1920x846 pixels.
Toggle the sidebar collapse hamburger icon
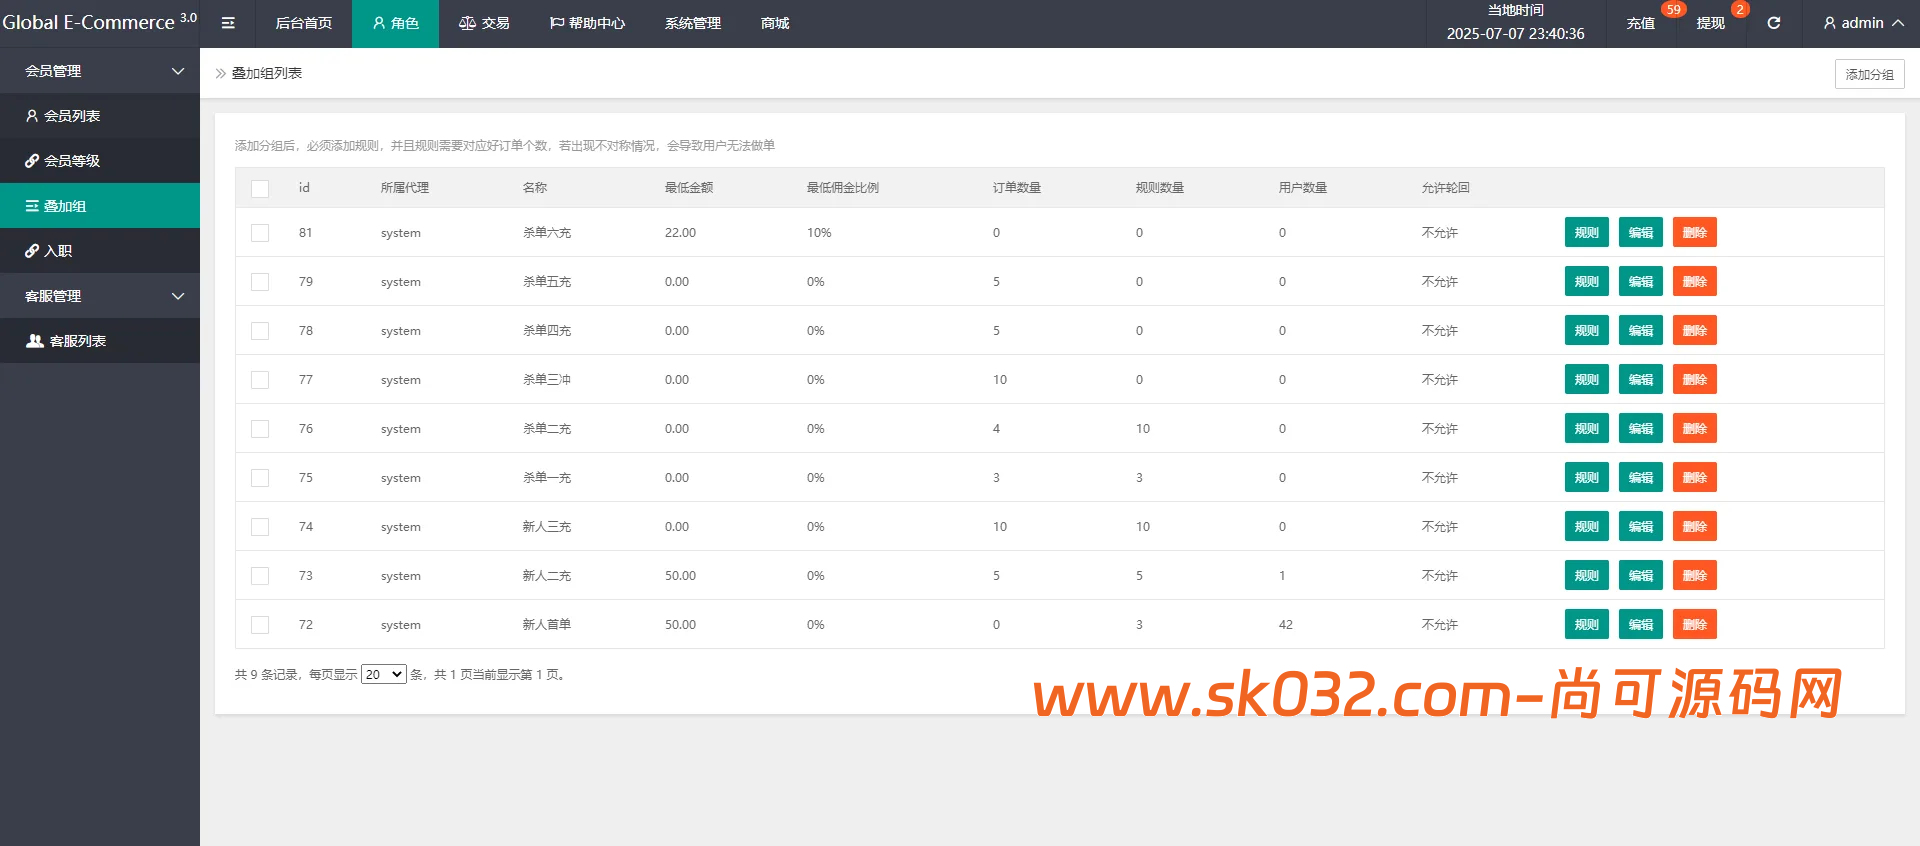pyautogui.click(x=228, y=23)
